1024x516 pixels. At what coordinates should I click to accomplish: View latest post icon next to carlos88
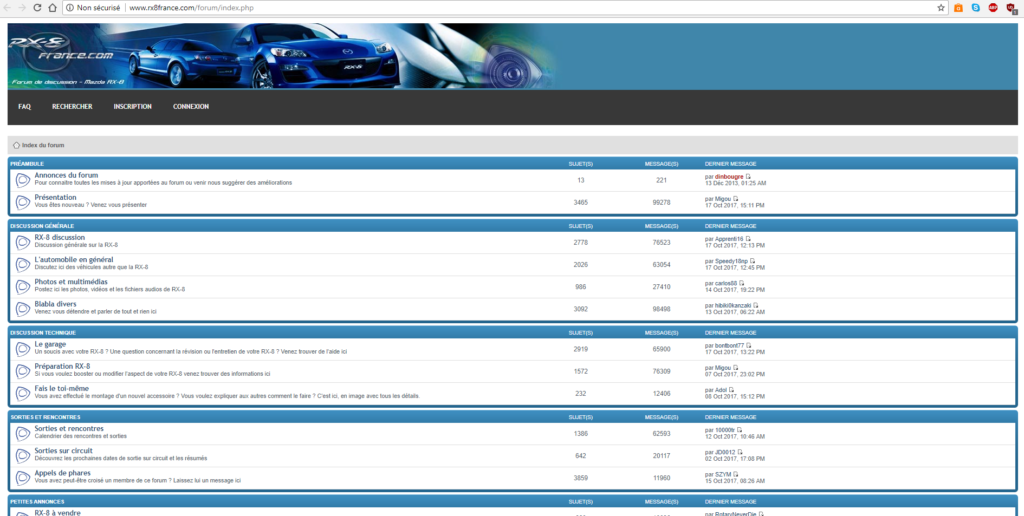click(742, 283)
